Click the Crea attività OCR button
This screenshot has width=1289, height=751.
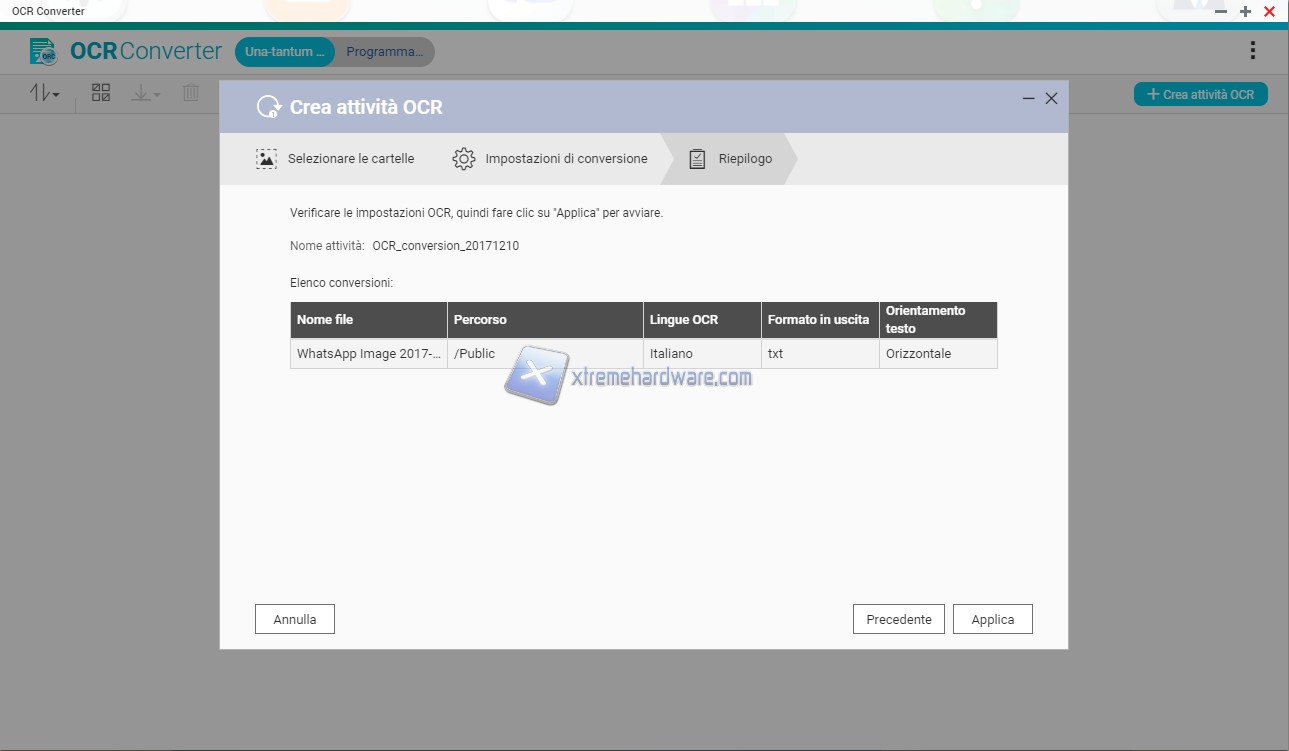(1200, 94)
